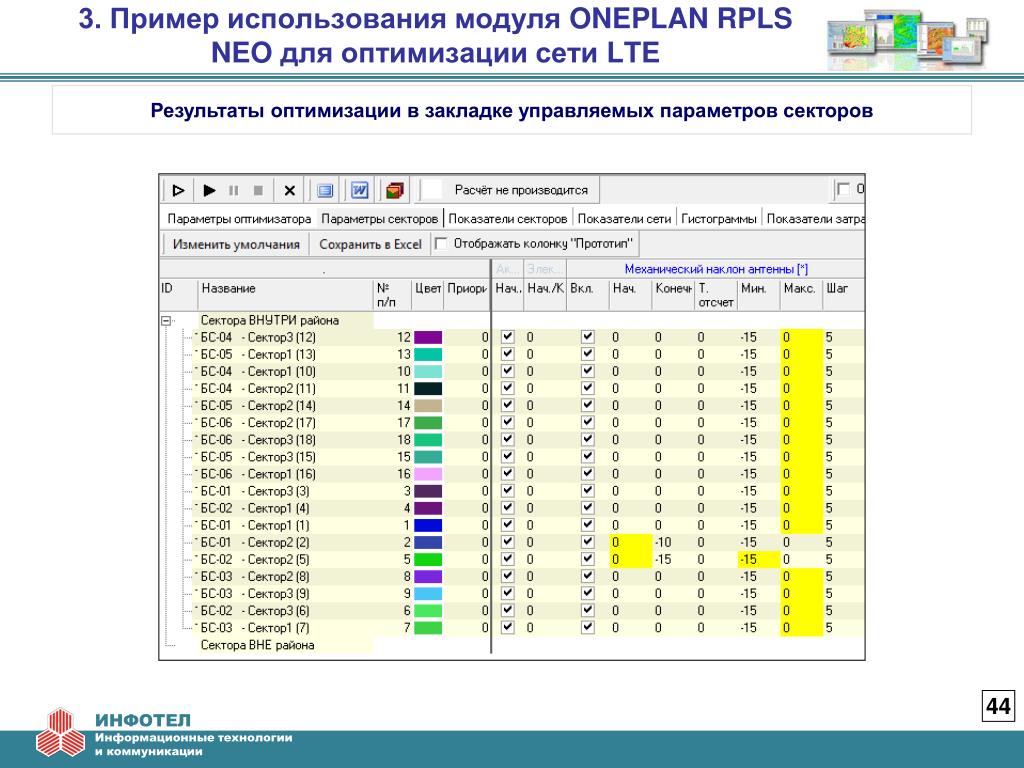
Task: Click the -10 end value for БС-01 Сектор2 (2)
Action: (x=663, y=543)
